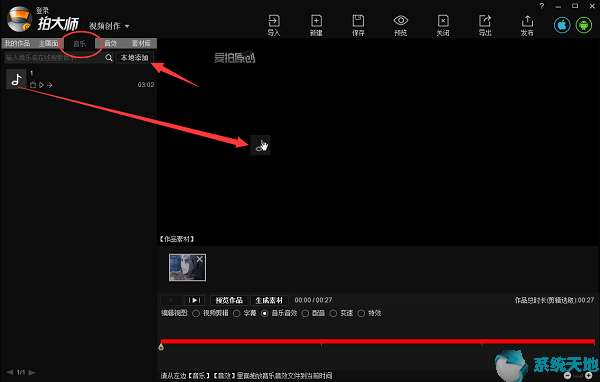The width and height of the screenshot is (600, 382).
Task: Select the music note thumbnail
Action: coord(16,79)
